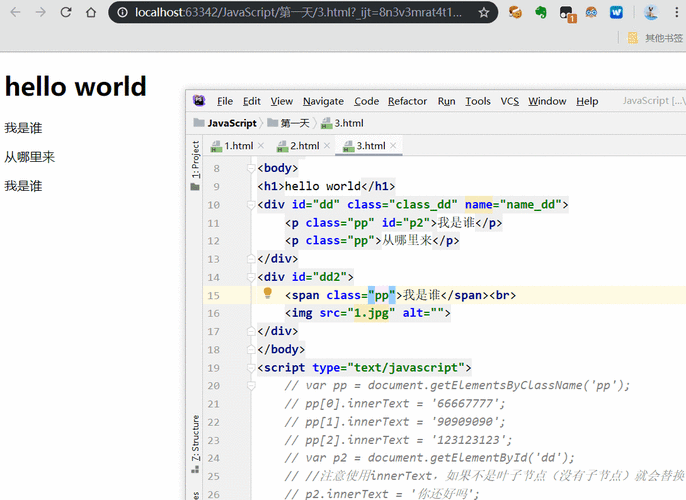This screenshot has height=500, width=686.
Task: Close the 1.html editor tab
Action: point(261,146)
